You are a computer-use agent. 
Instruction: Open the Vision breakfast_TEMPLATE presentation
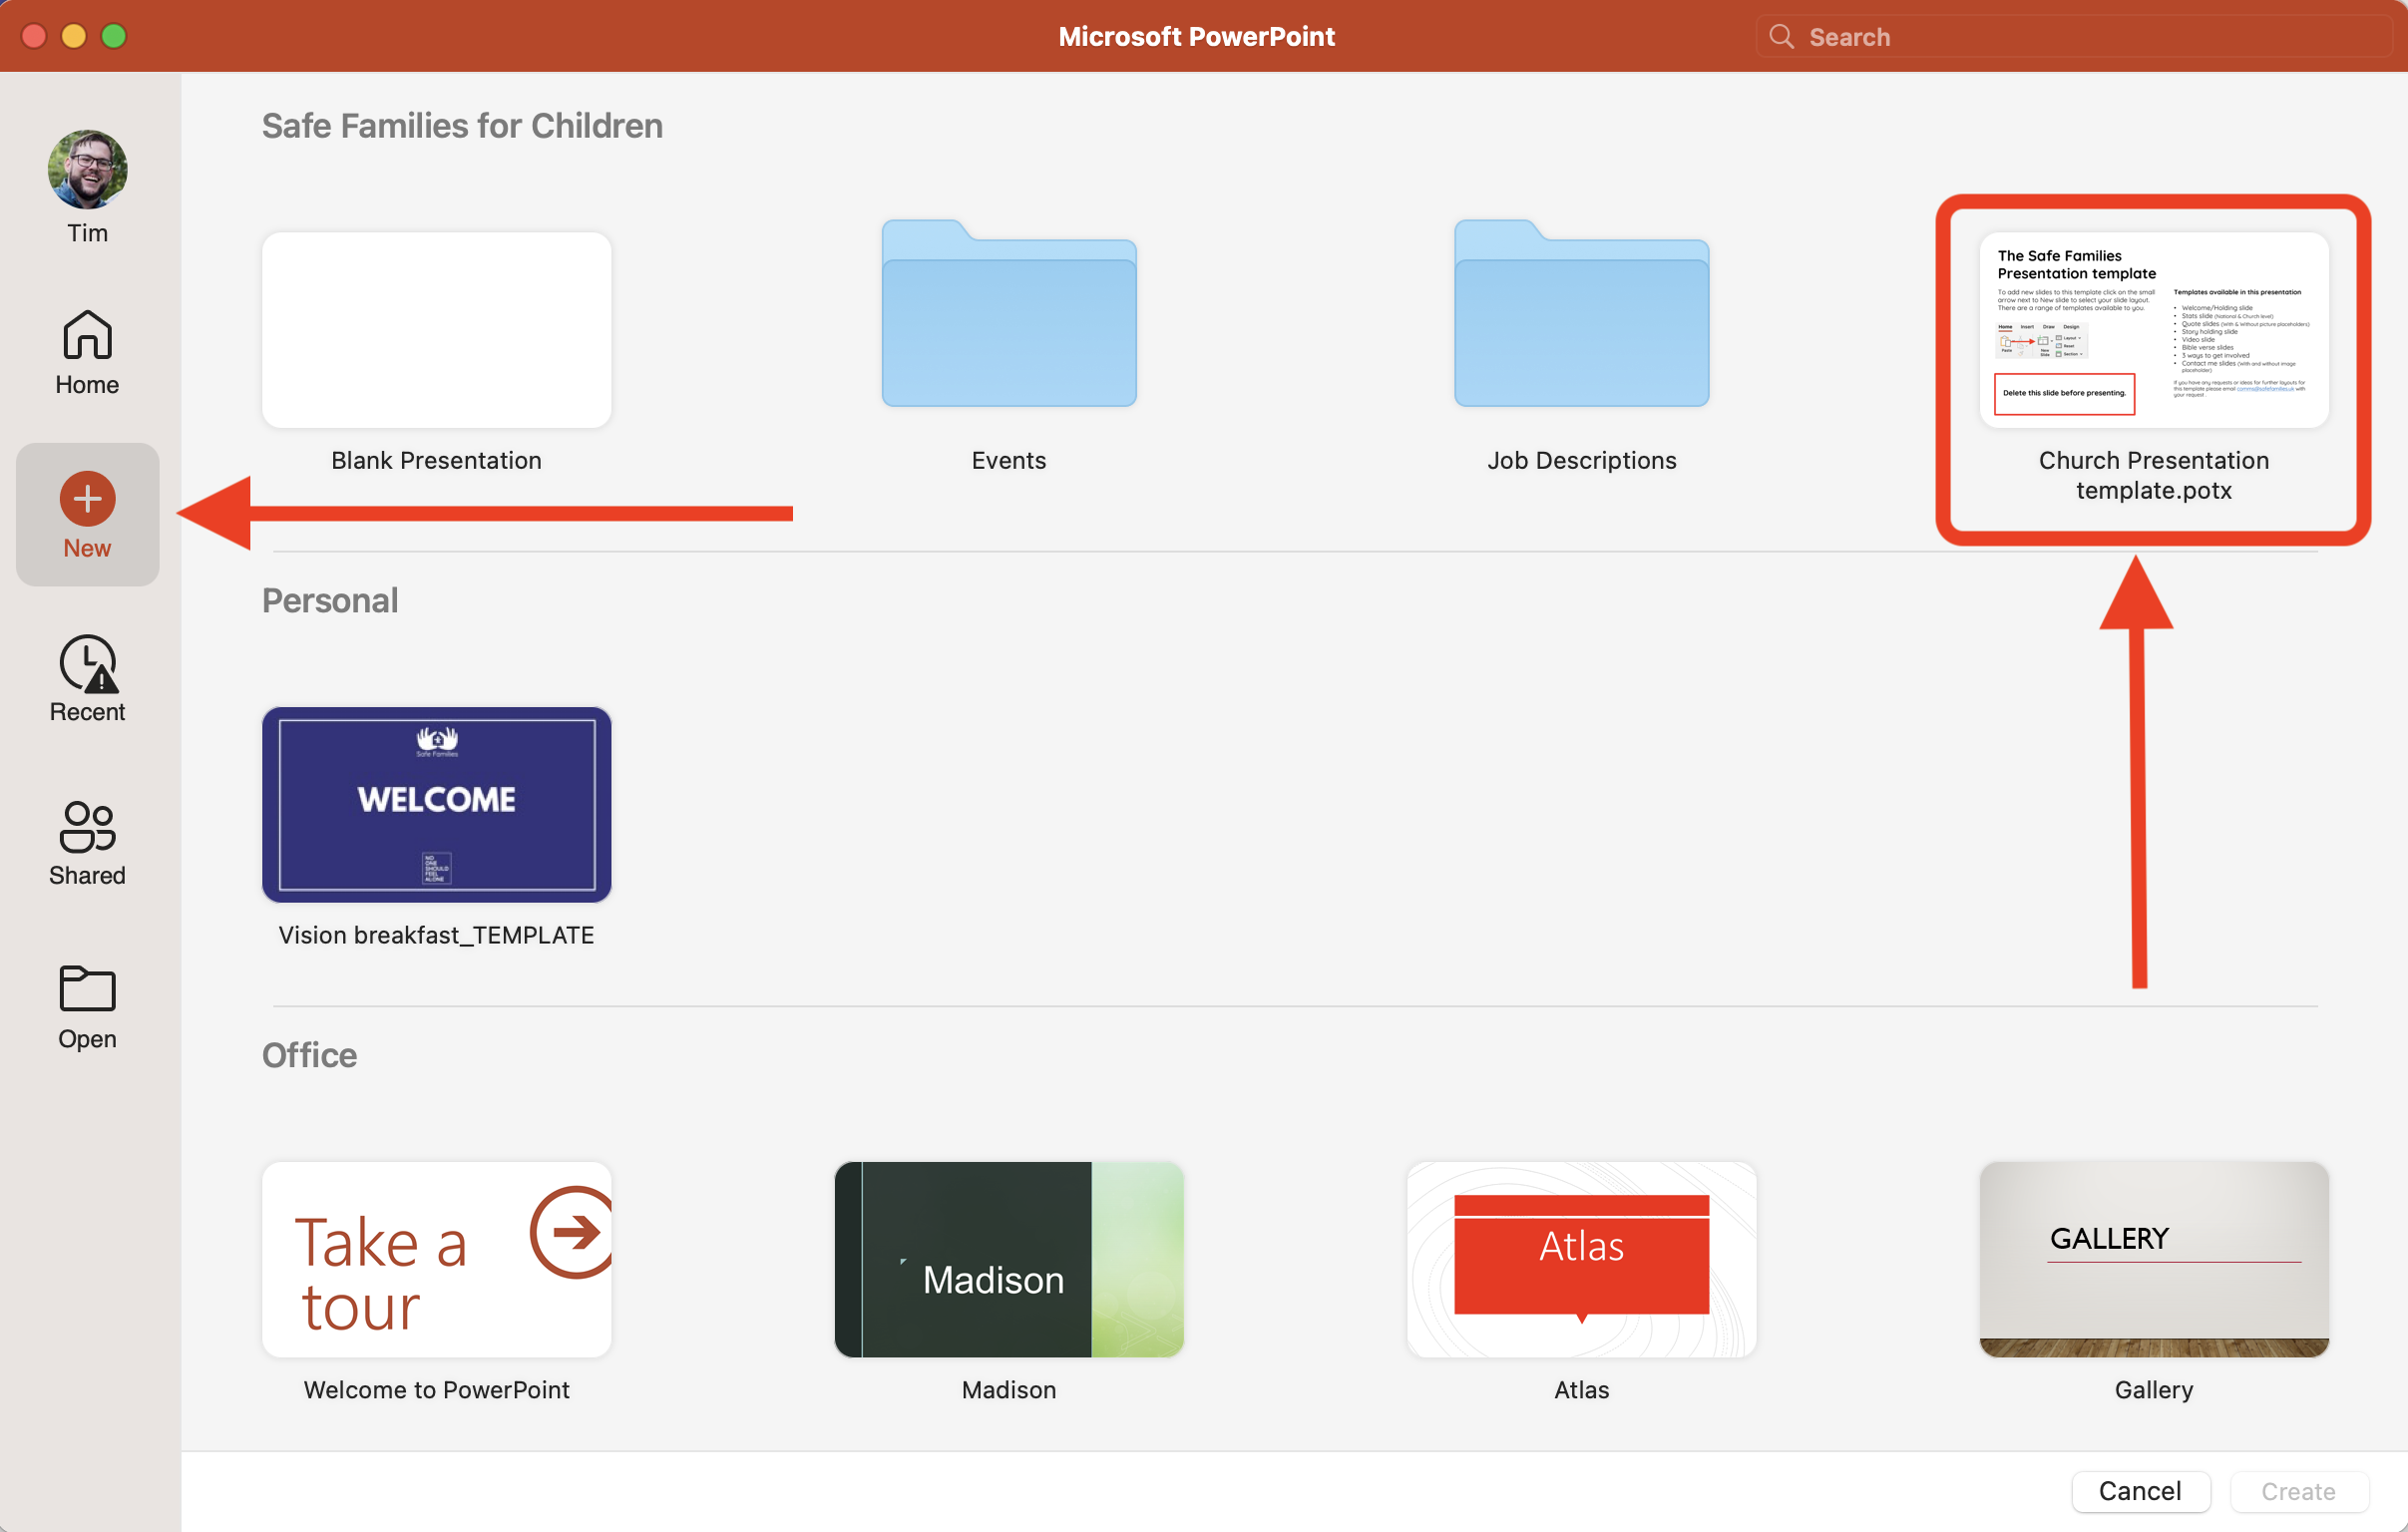(x=436, y=805)
